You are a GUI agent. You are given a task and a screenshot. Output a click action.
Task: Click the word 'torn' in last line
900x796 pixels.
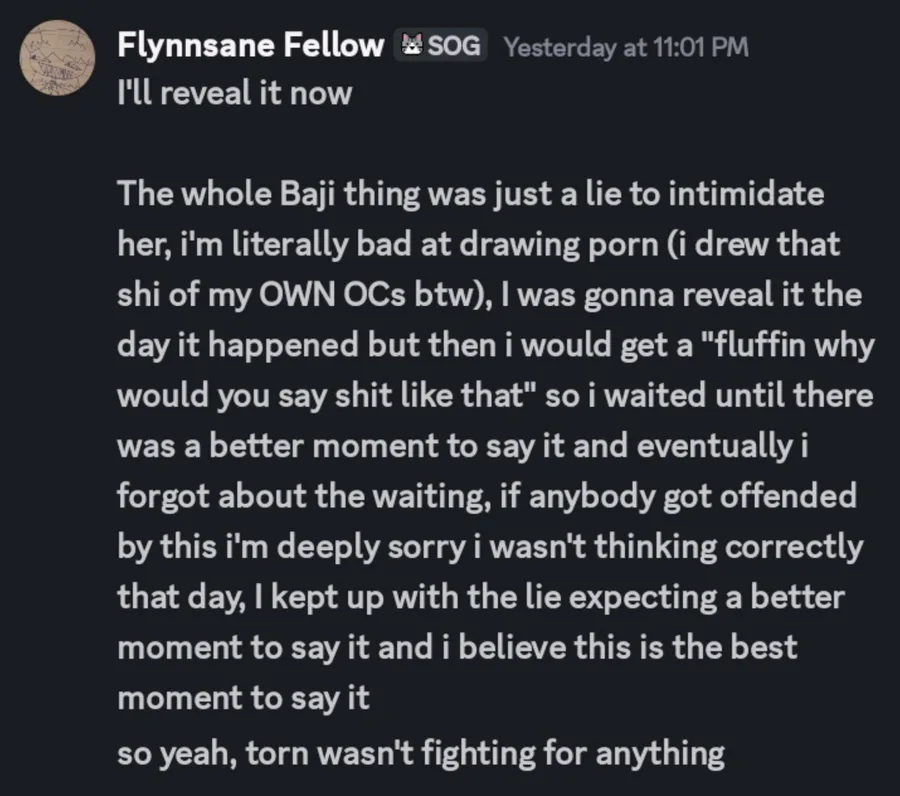pyautogui.click(x=275, y=752)
